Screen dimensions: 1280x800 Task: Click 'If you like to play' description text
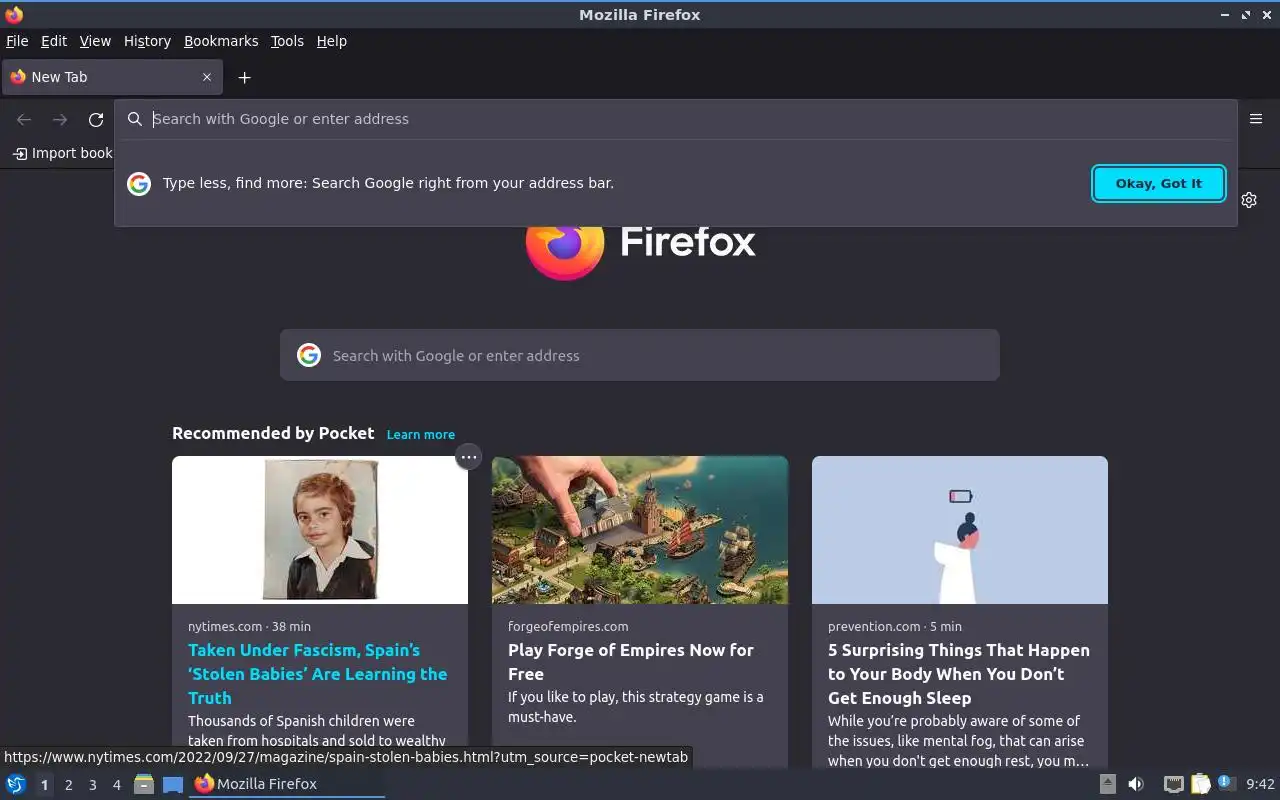(x=636, y=707)
